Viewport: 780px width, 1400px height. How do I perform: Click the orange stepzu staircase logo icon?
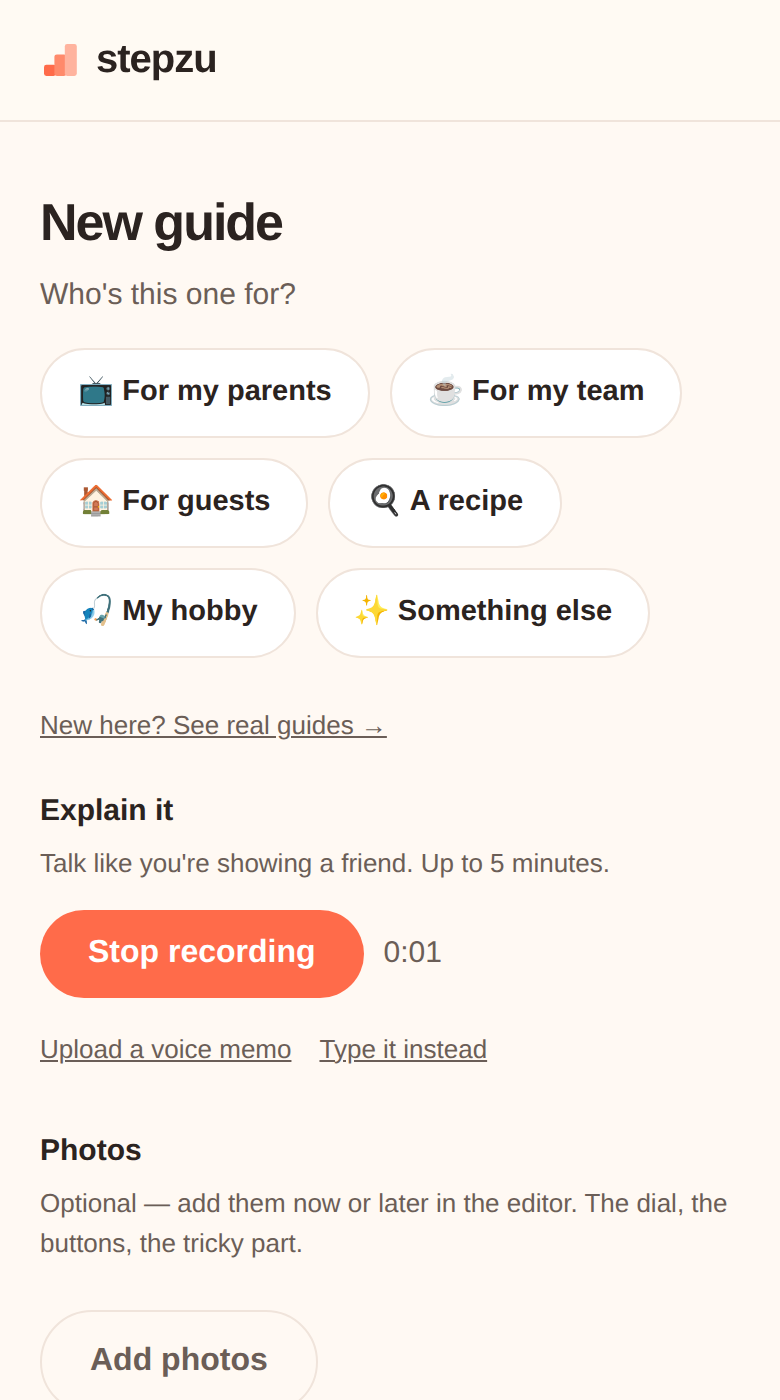pyautogui.click(x=60, y=60)
